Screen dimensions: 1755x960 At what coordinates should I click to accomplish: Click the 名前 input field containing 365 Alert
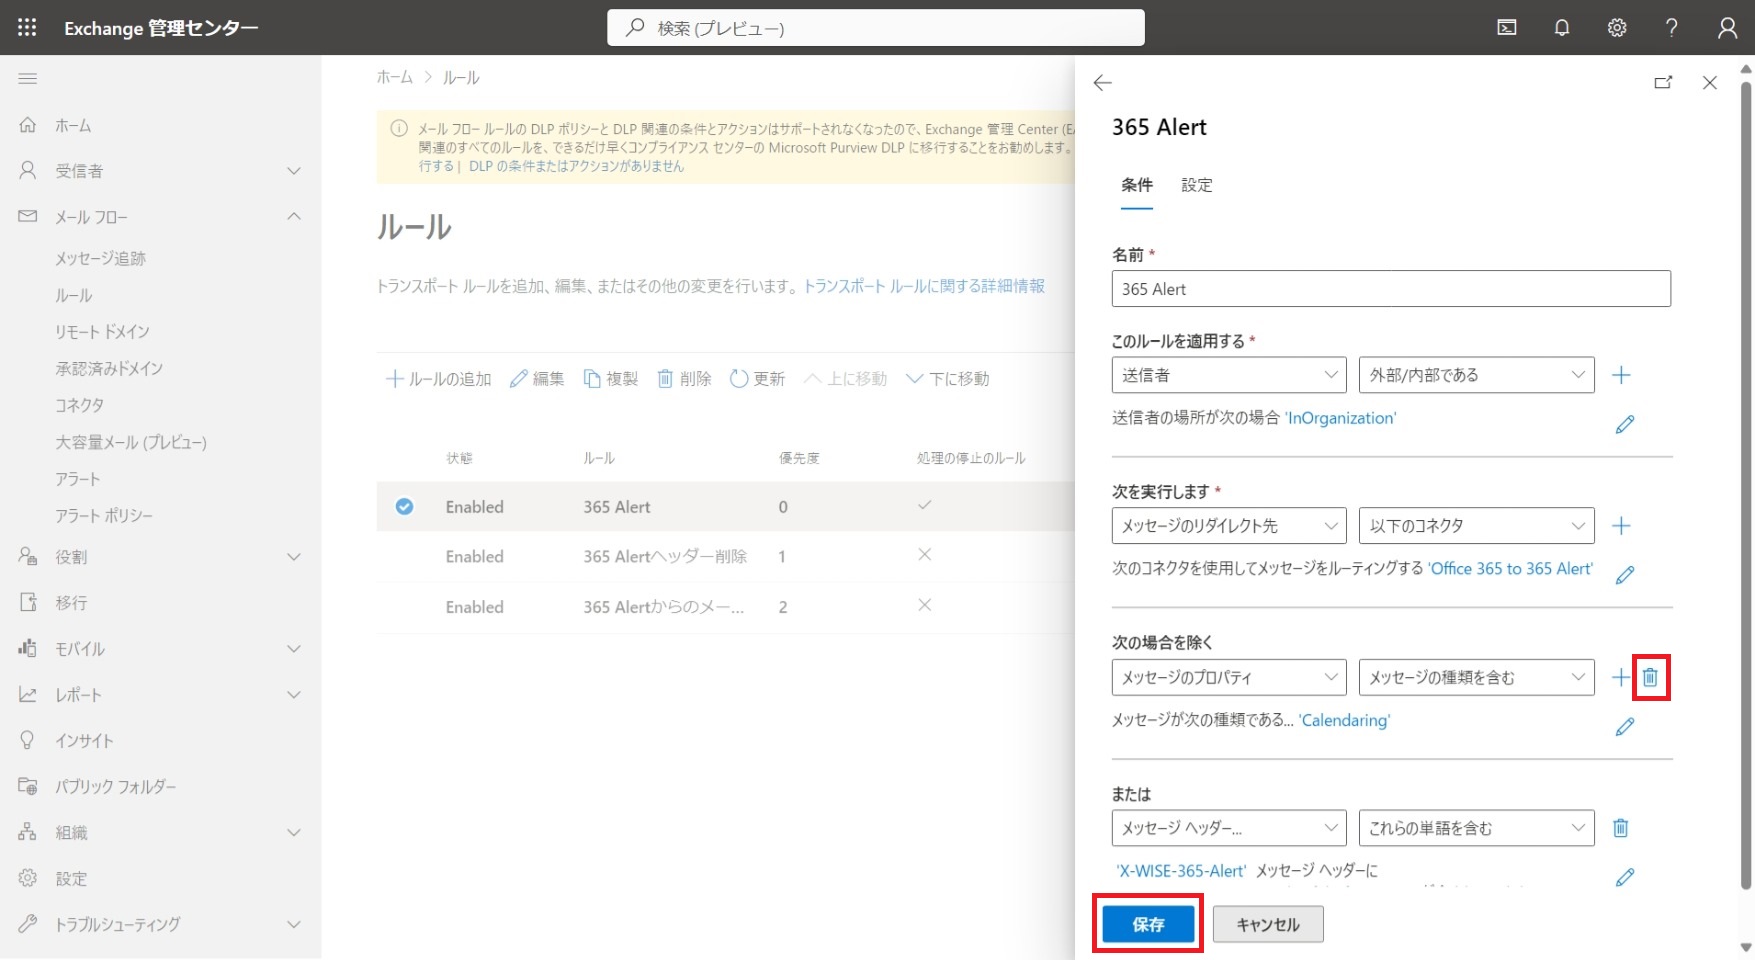[x=1390, y=289]
